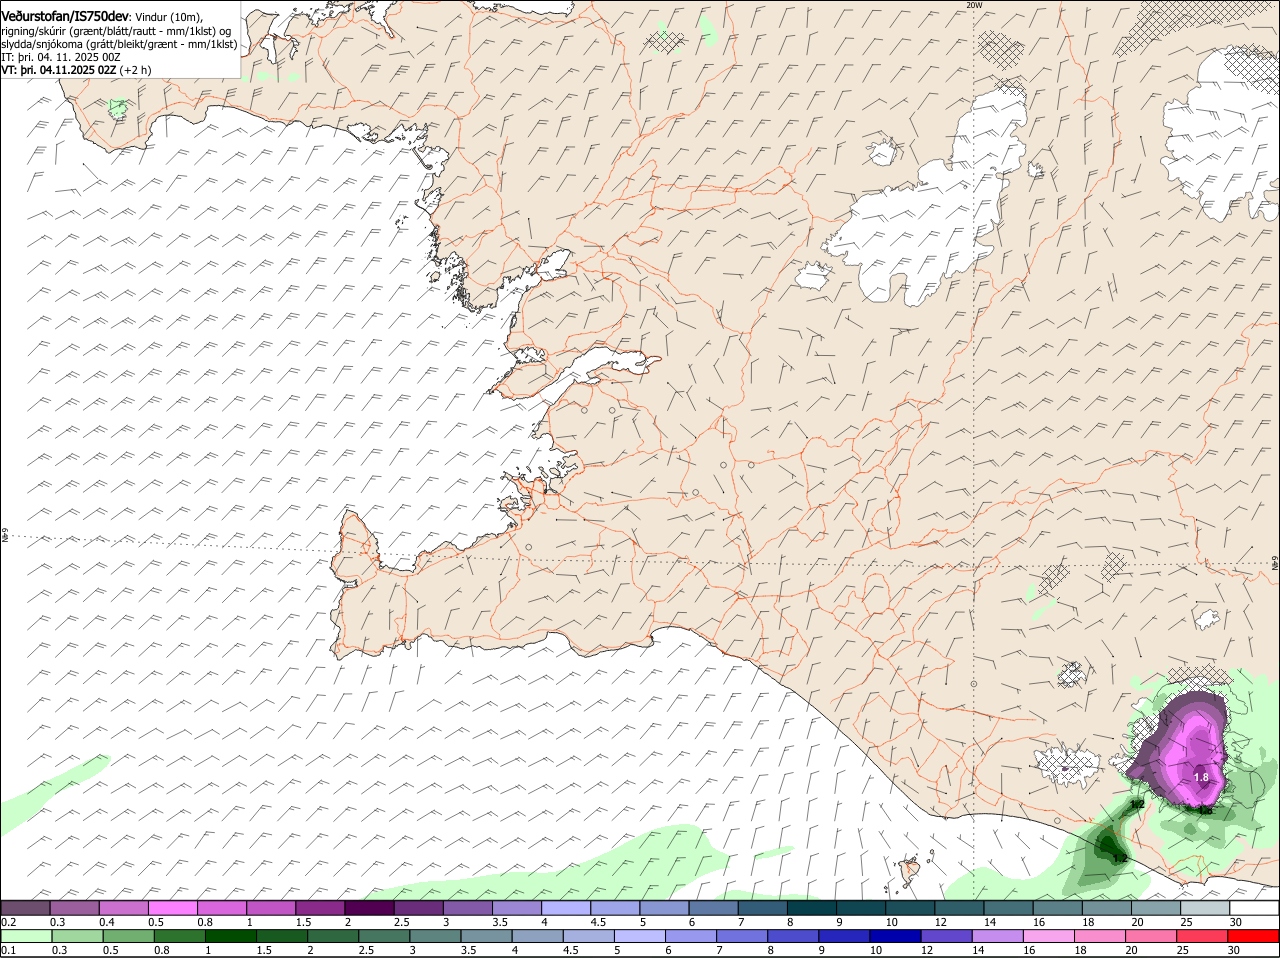Click the IT: þri. 04. 11. 2025 00Z line

tap(62, 57)
